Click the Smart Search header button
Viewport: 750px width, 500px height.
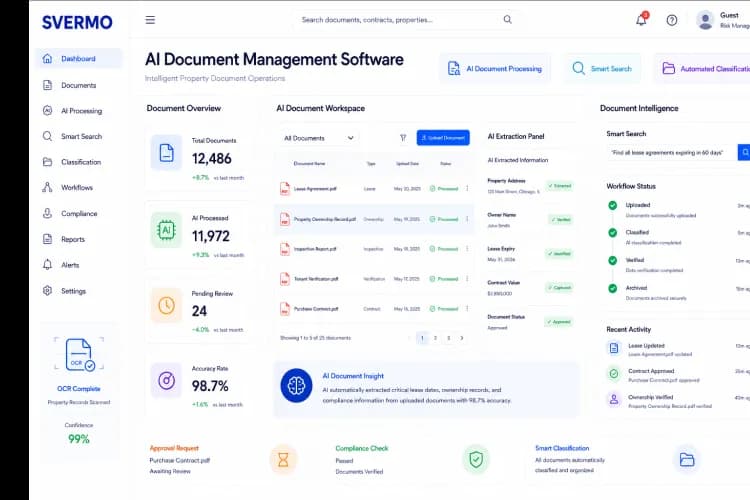tap(602, 69)
